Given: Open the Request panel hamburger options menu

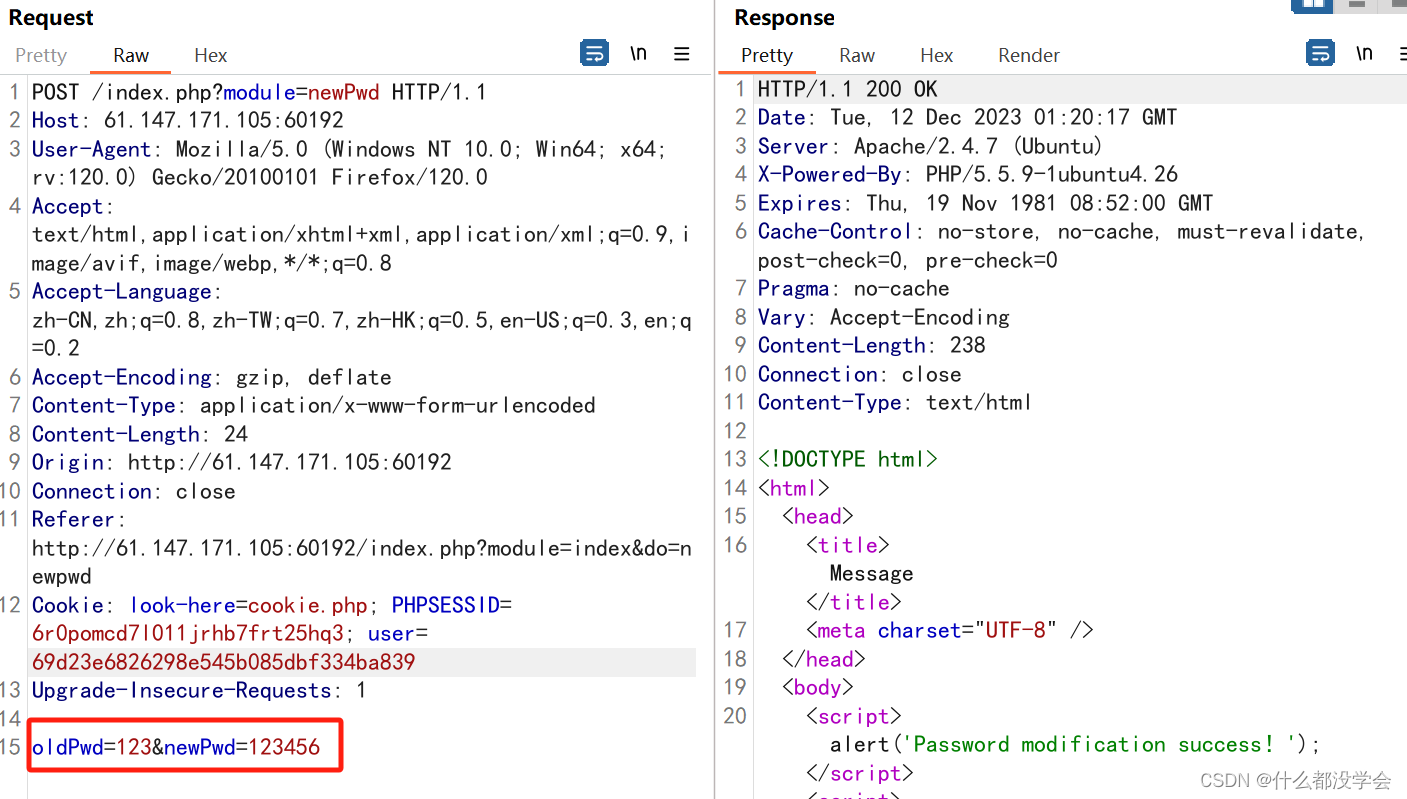Looking at the screenshot, I should pyautogui.click(x=682, y=54).
